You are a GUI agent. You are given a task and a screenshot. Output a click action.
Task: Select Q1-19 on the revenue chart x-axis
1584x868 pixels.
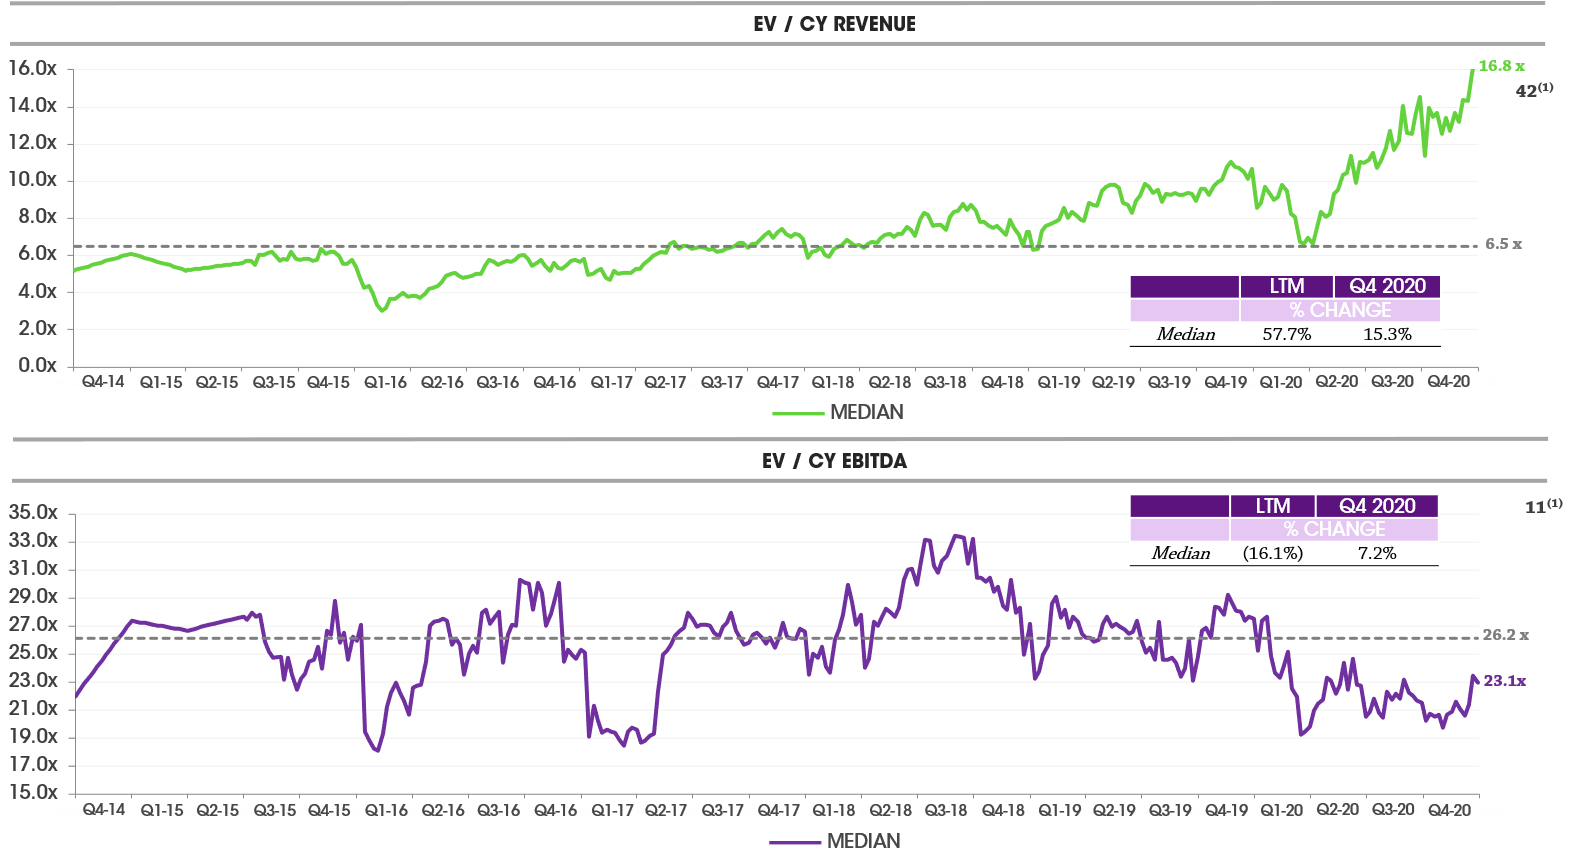point(1059,382)
